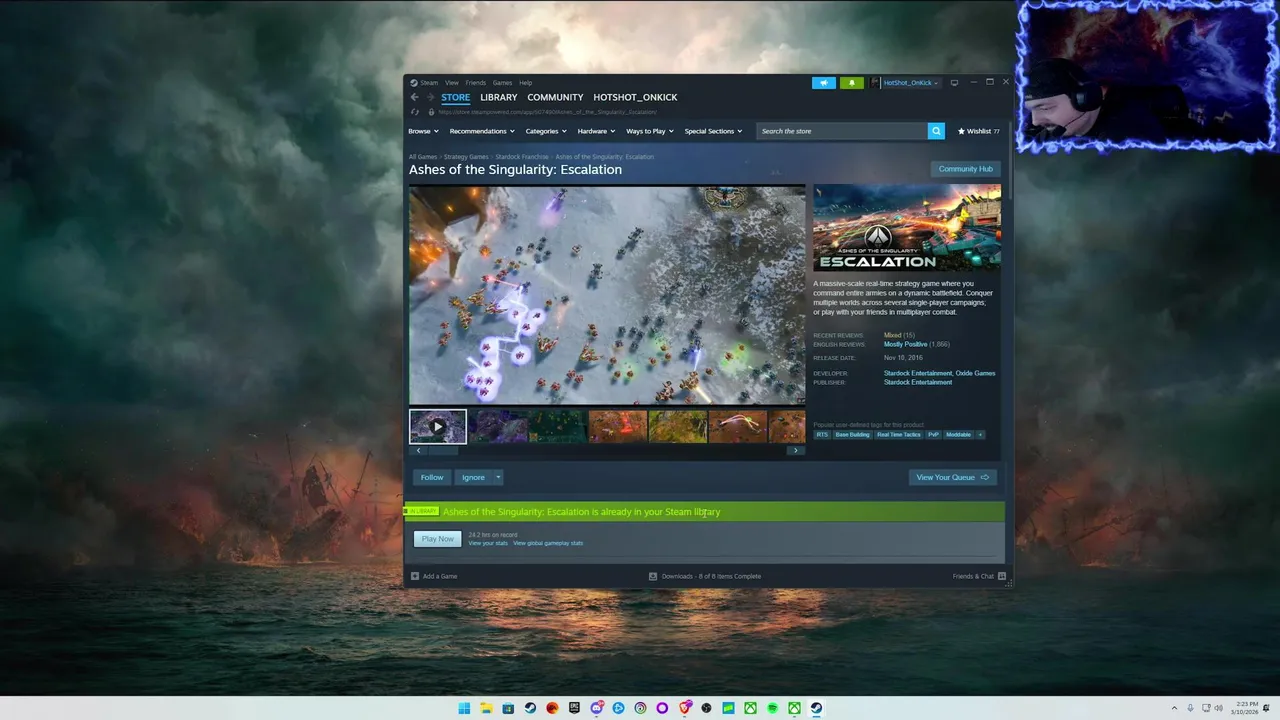Reload the store page with refresh icon

tap(414, 112)
